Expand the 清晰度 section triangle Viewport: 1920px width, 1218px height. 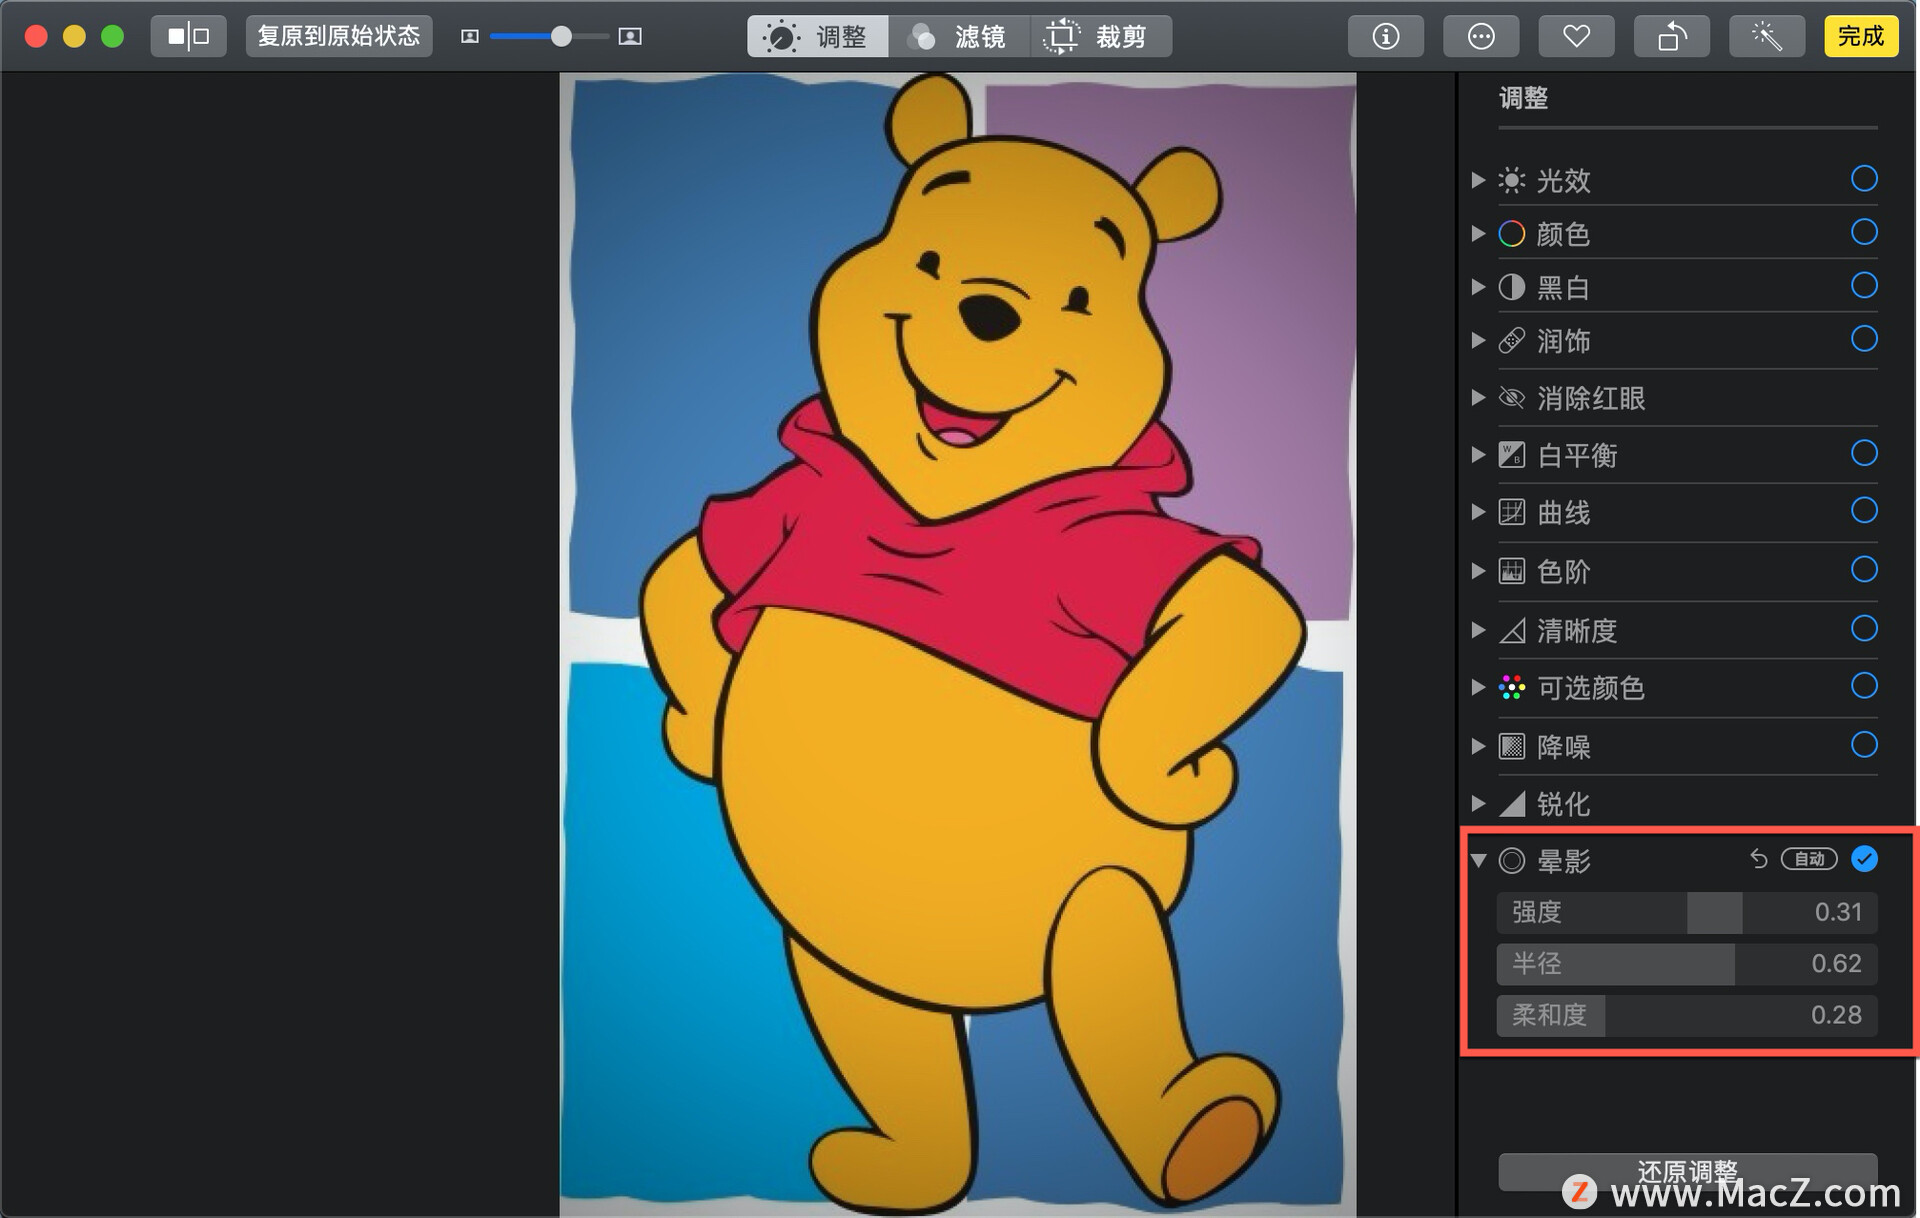[1478, 631]
